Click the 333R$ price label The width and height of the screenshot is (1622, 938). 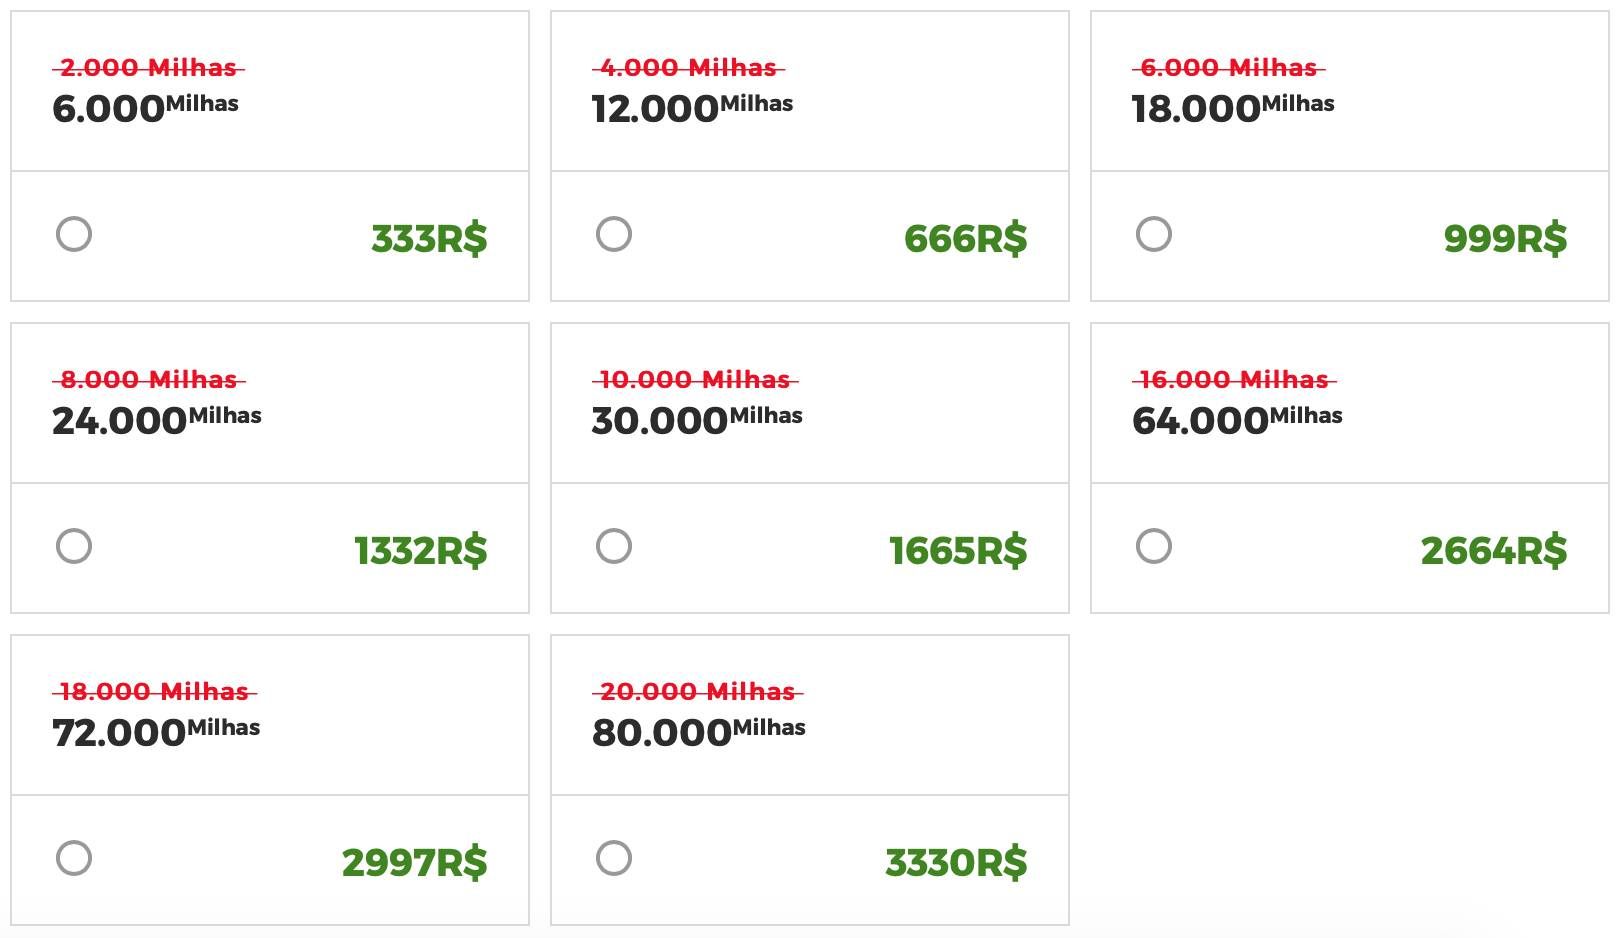tap(429, 239)
